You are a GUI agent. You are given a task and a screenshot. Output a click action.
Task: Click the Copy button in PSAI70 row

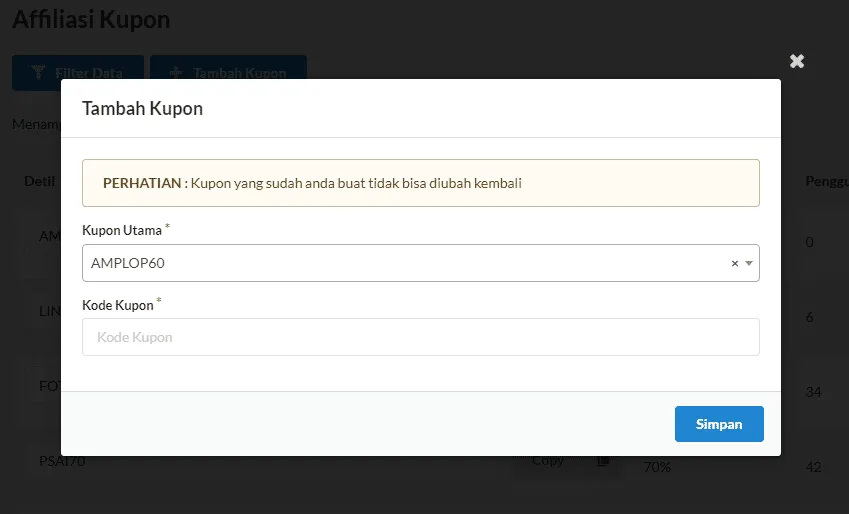(548, 461)
